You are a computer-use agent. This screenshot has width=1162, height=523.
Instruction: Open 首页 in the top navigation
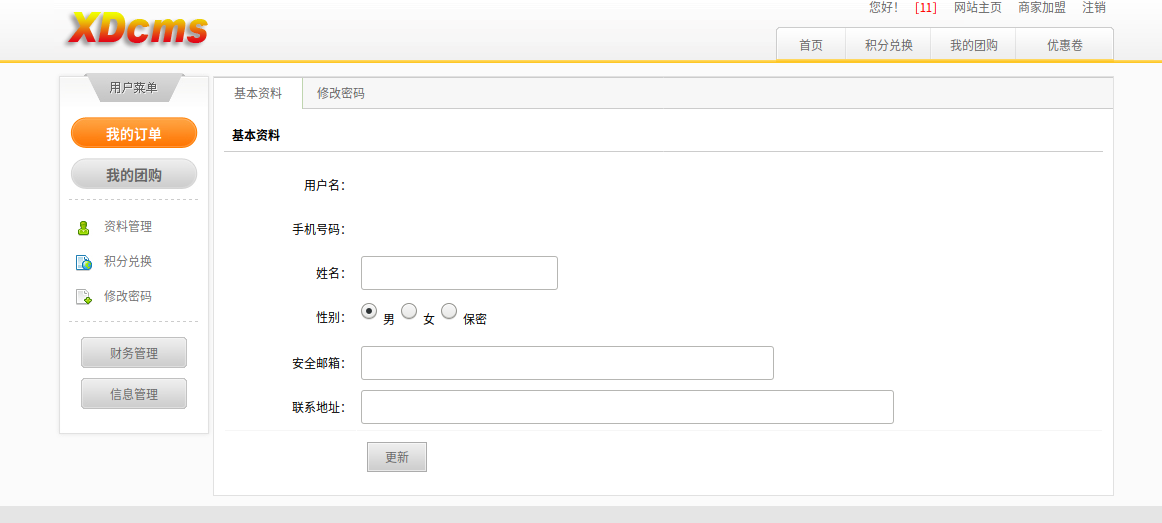(x=811, y=44)
